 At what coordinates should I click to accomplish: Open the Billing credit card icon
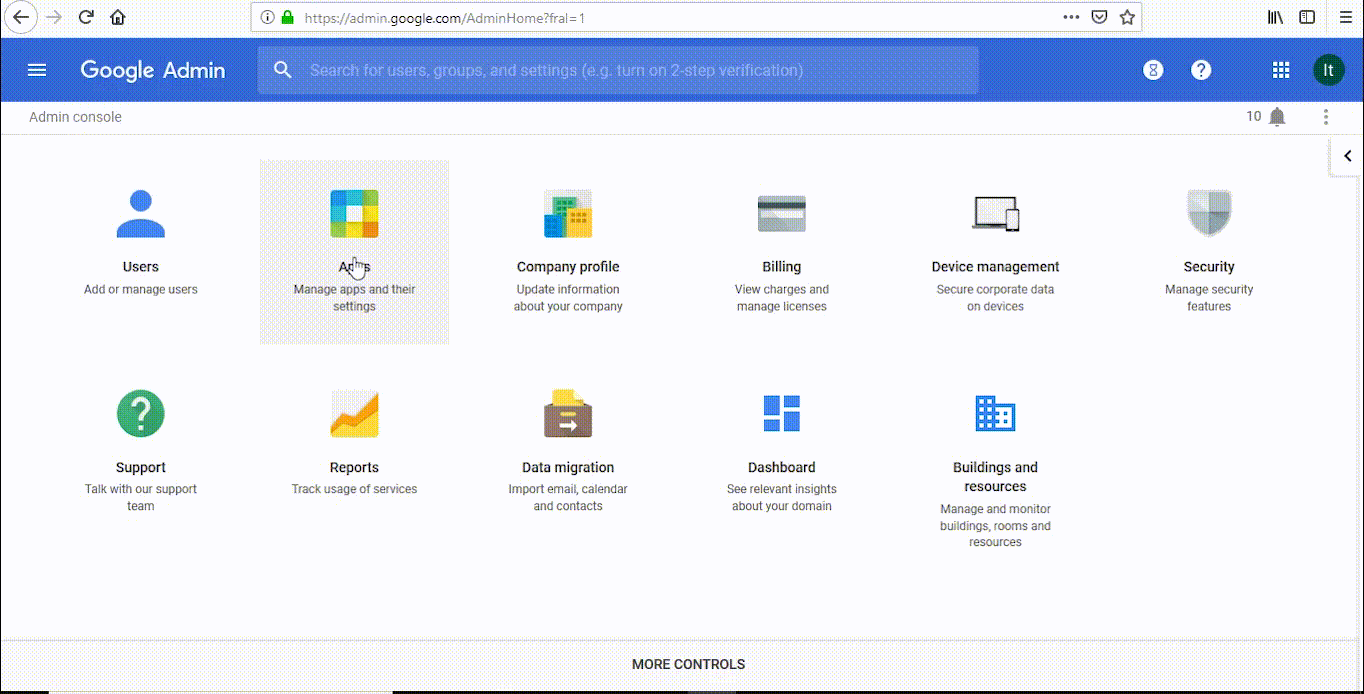[782, 214]
